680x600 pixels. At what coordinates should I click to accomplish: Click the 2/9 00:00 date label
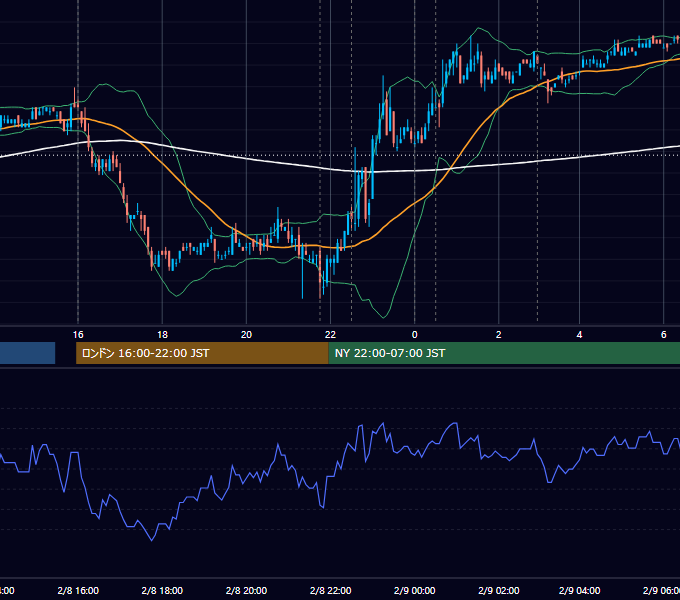pos(415,590)
